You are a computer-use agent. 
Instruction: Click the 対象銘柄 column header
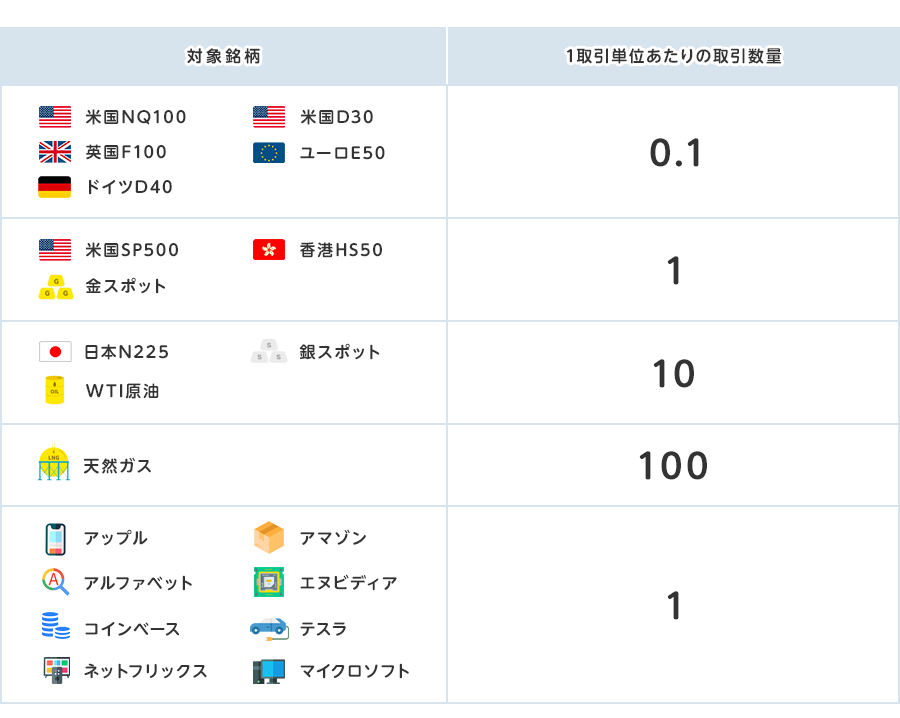(224, 57)
